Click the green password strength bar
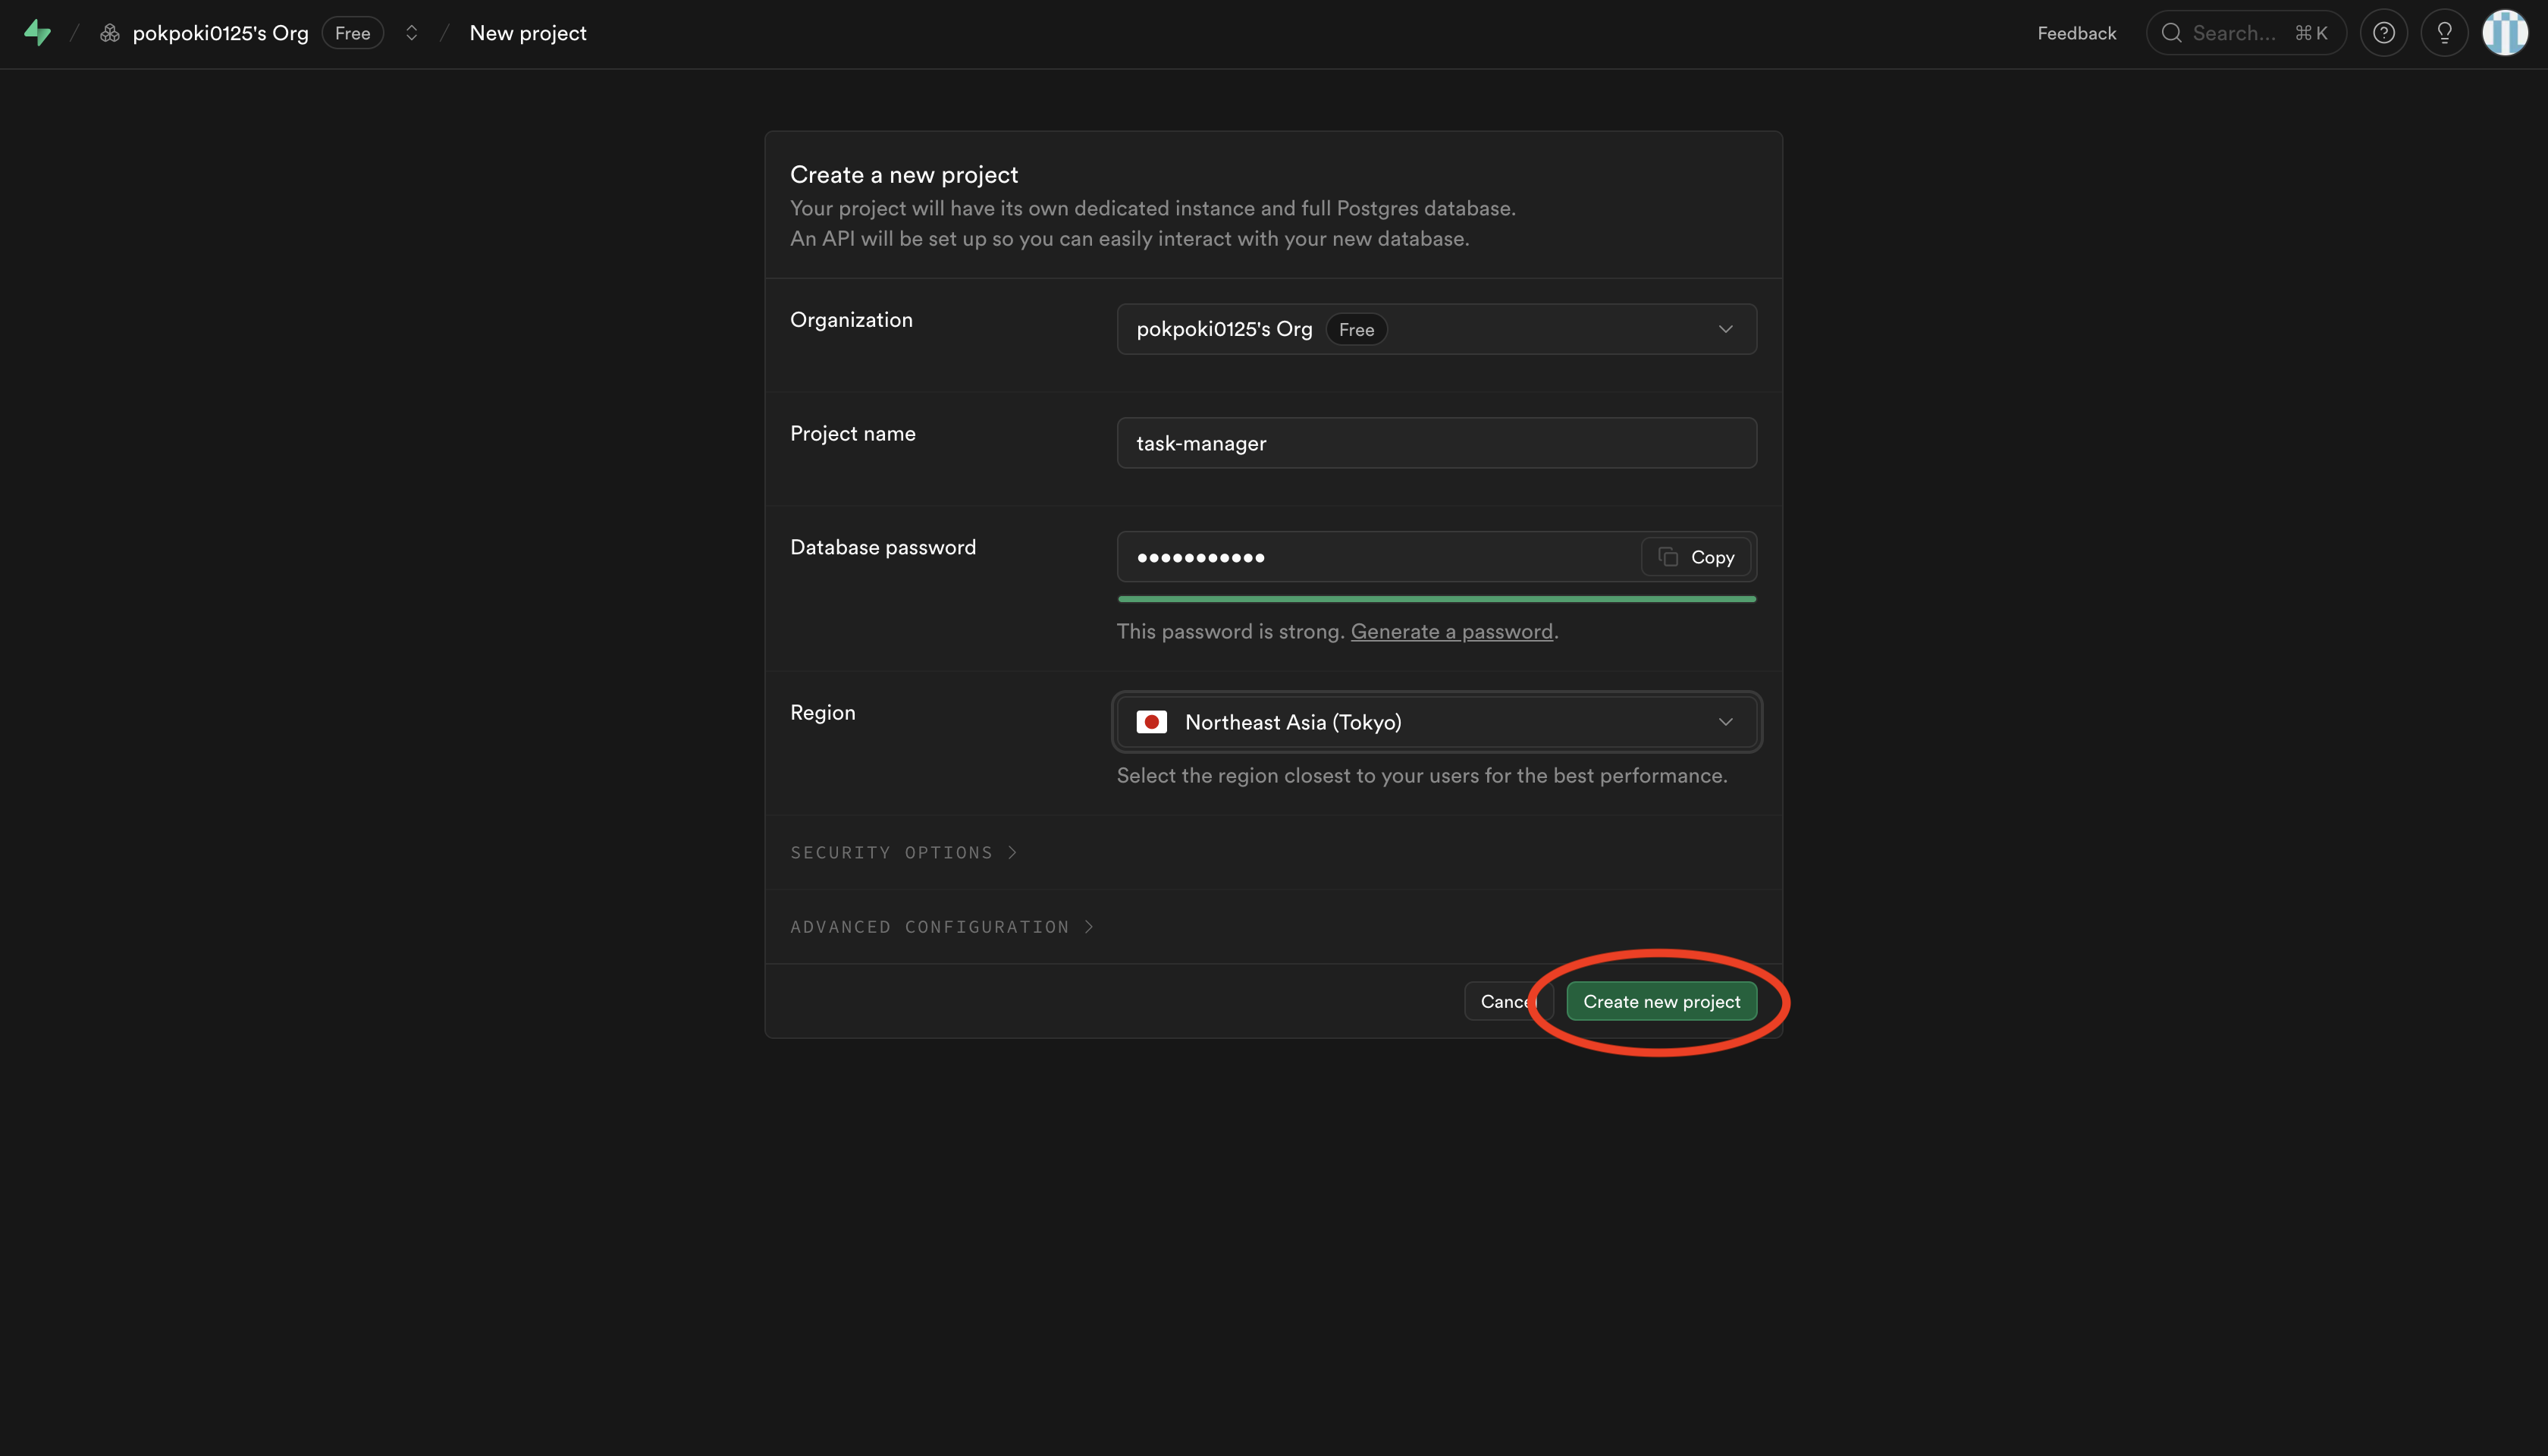Screen dimensions: 2548x1456 coord(1436,599)
